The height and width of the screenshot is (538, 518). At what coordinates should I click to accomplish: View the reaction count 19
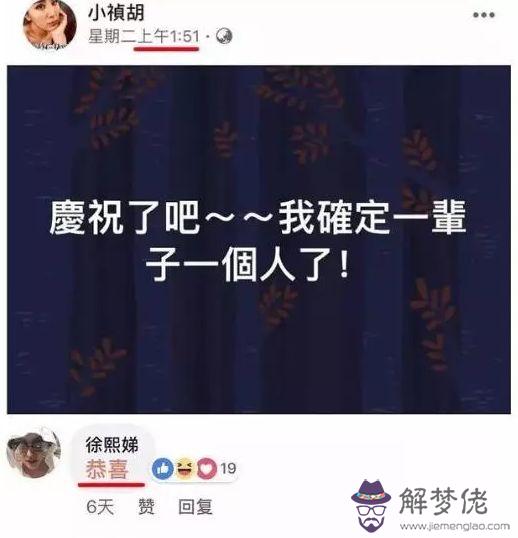tap(228, 468)
